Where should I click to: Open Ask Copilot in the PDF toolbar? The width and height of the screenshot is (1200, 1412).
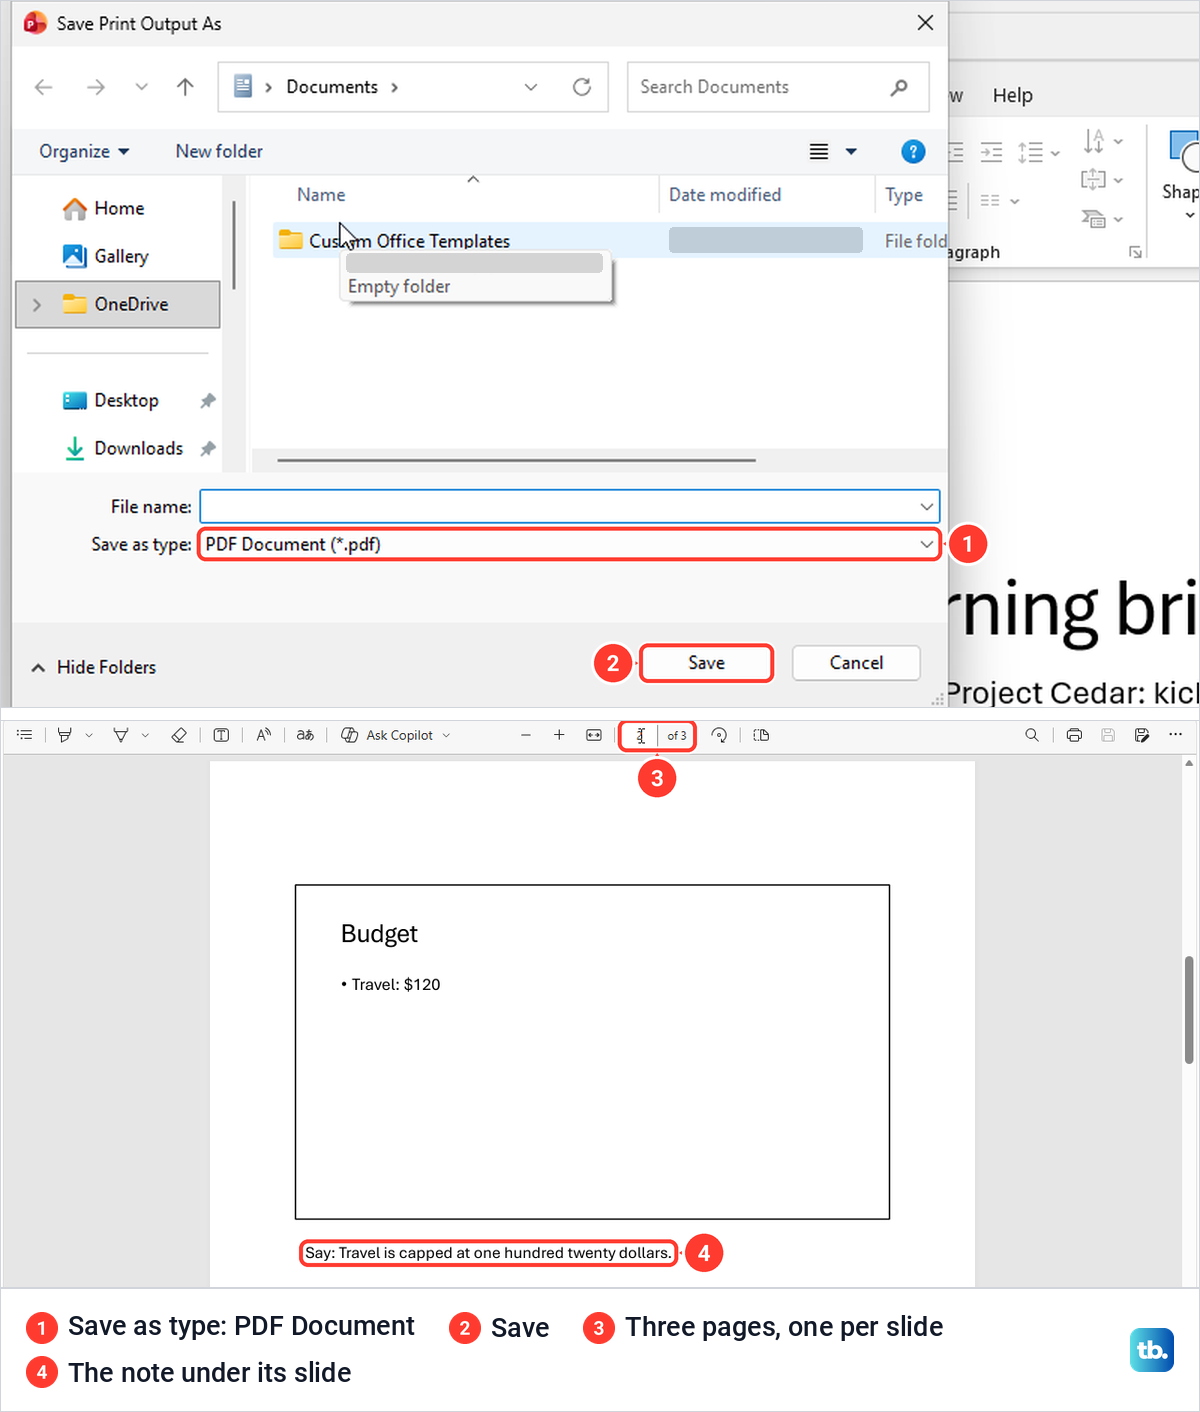coord(396,735)
